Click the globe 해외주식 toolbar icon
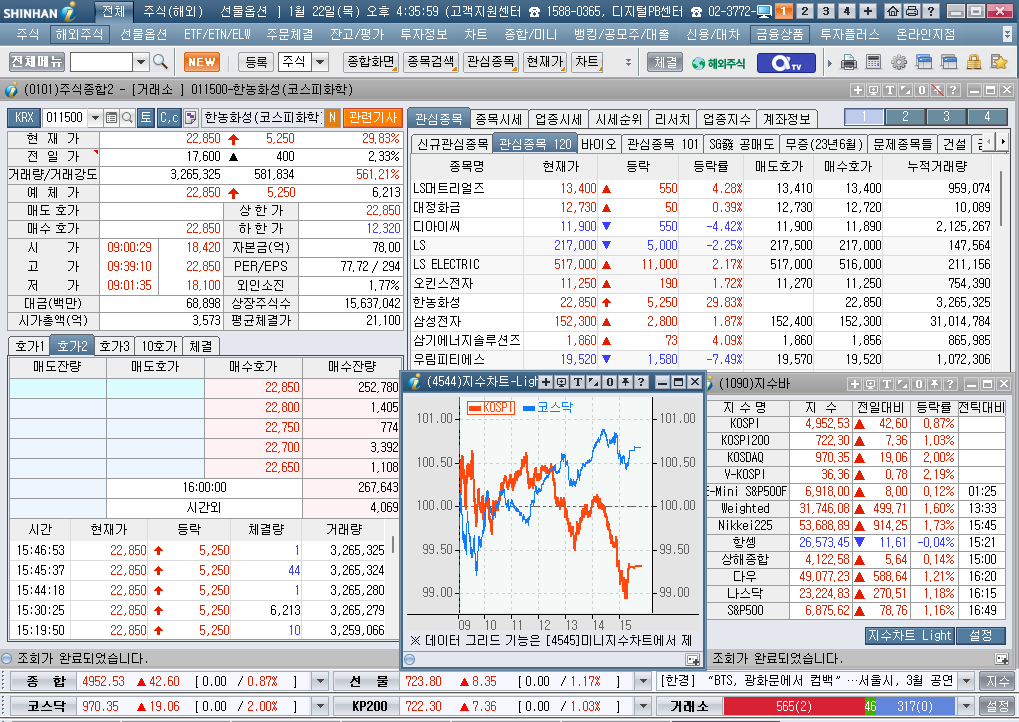This screenshot has height=722, width=1019. coord(718,63)
